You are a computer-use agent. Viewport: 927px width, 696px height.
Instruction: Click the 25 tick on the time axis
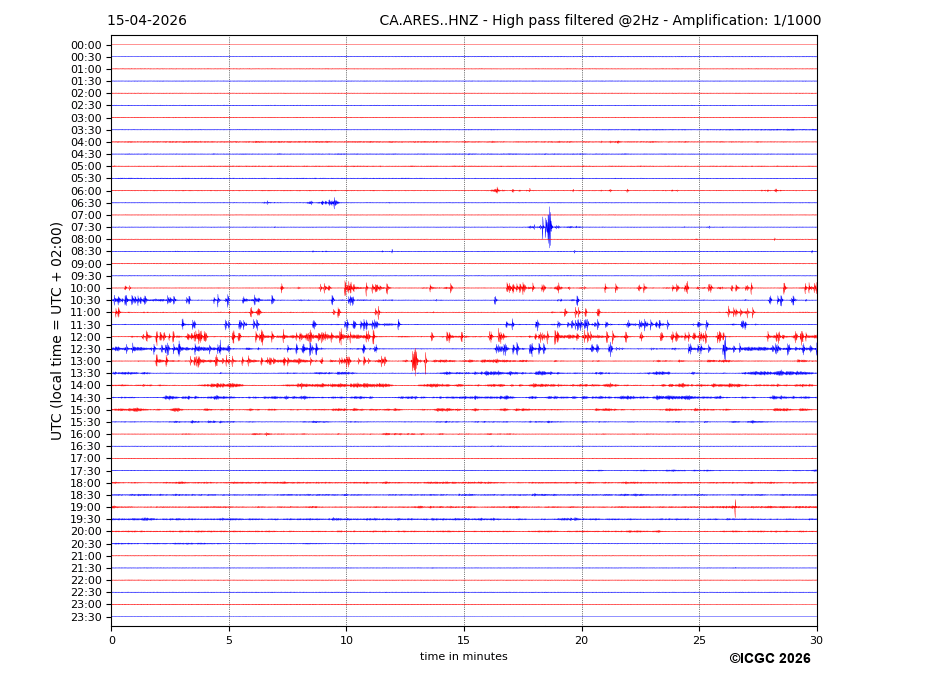(699, 640)
